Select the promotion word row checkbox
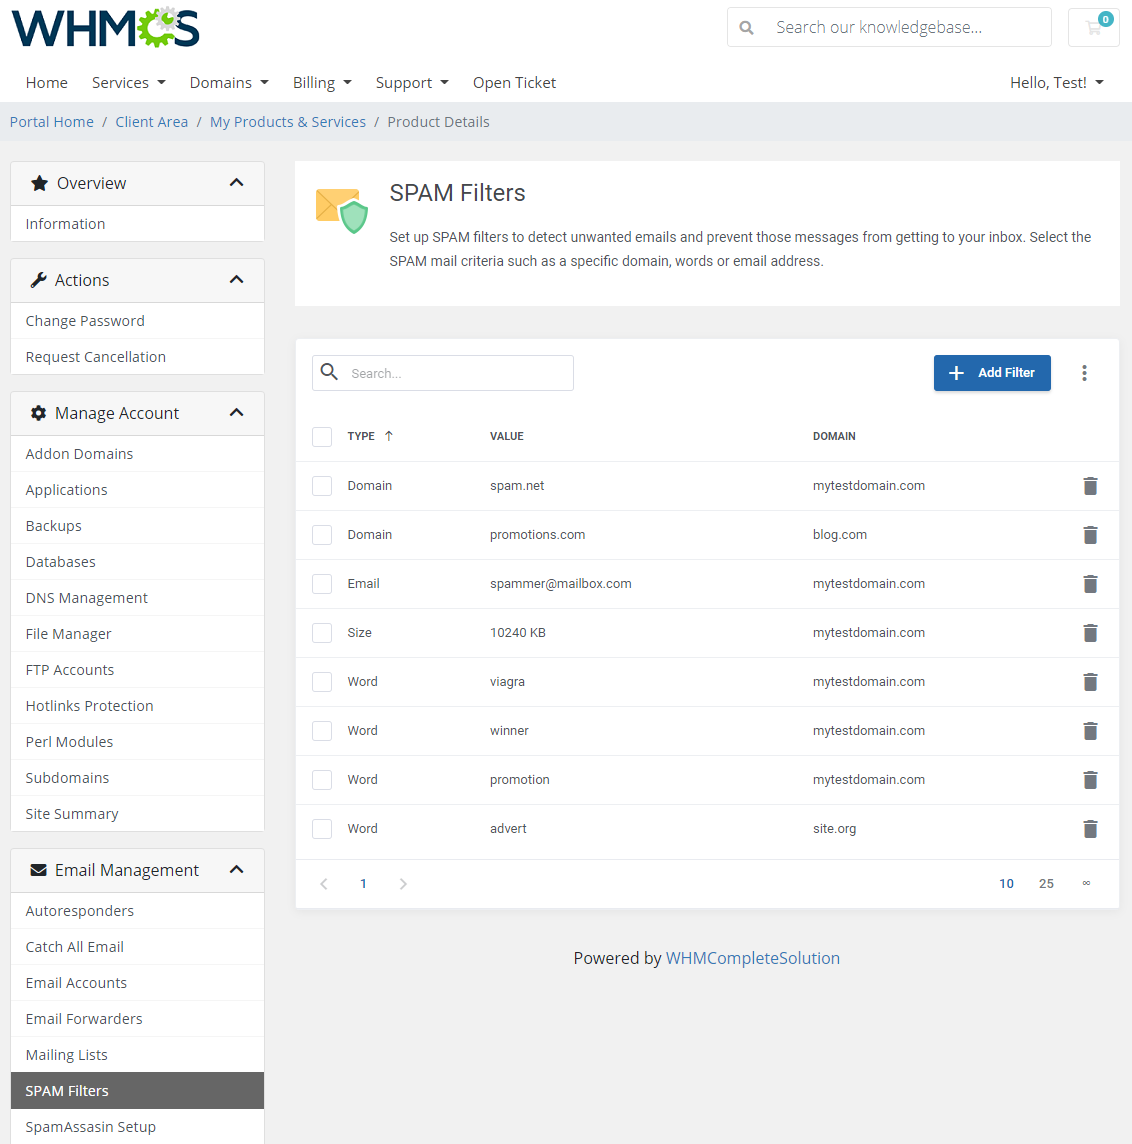This screenshot has height=1144, width=1132. point(322,780)
